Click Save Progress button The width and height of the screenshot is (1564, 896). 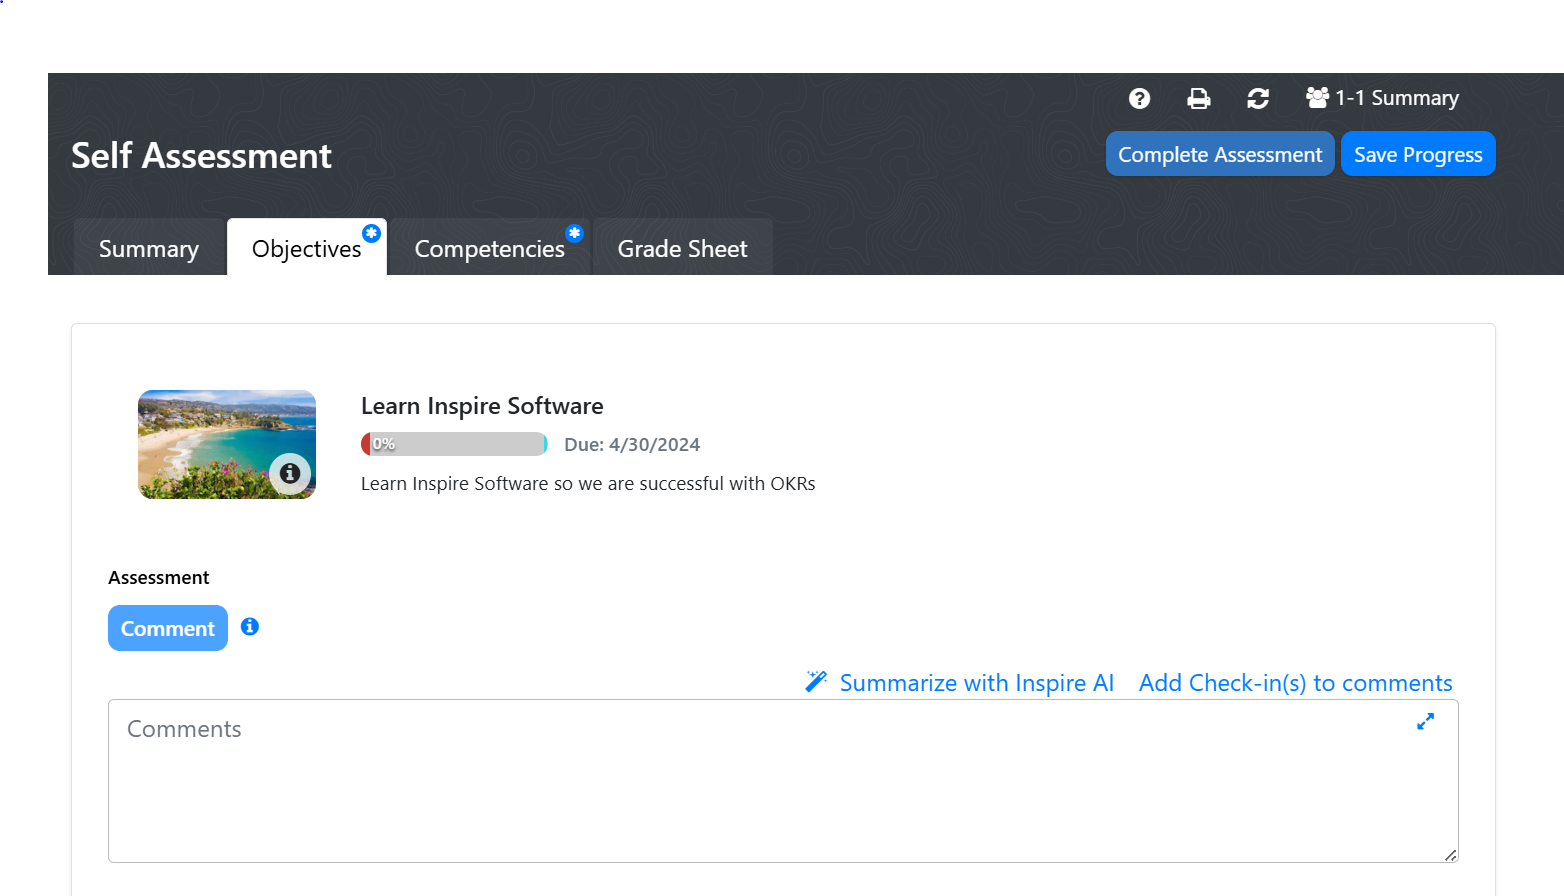point(1418,154)
